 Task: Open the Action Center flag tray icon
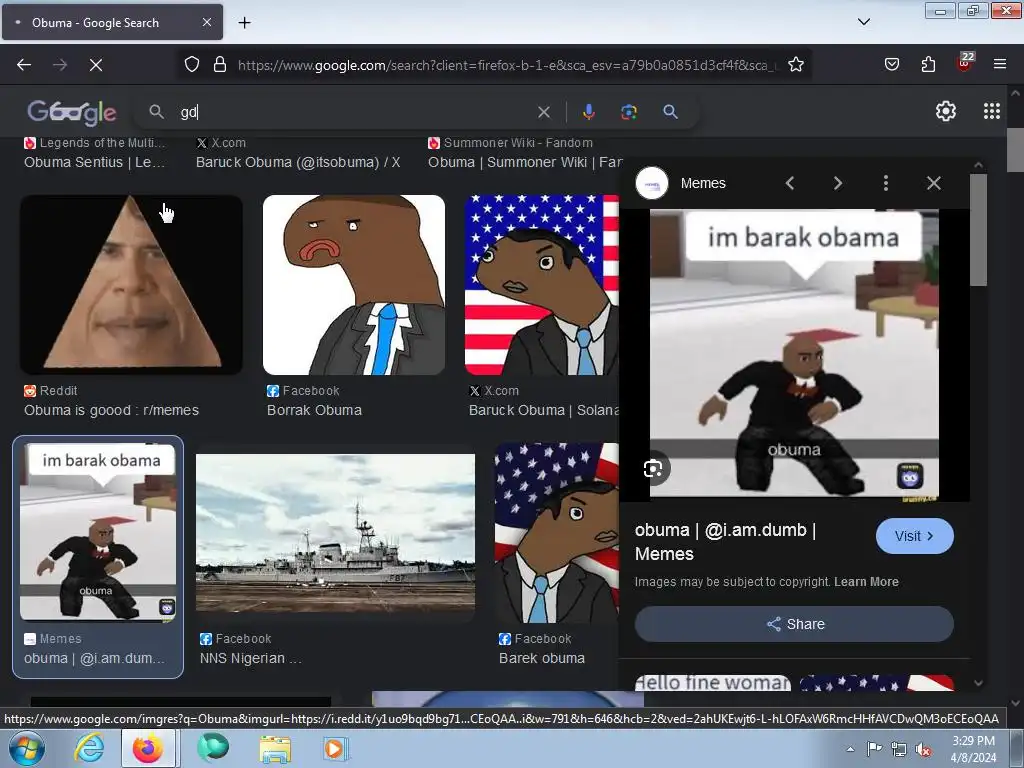874,749
